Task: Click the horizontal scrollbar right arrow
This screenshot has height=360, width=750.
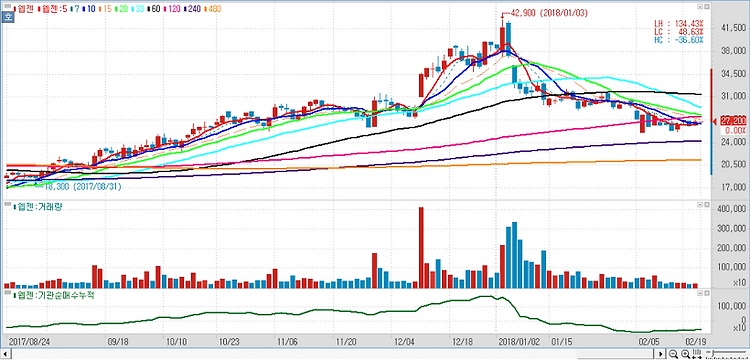Action: (661, 354)
